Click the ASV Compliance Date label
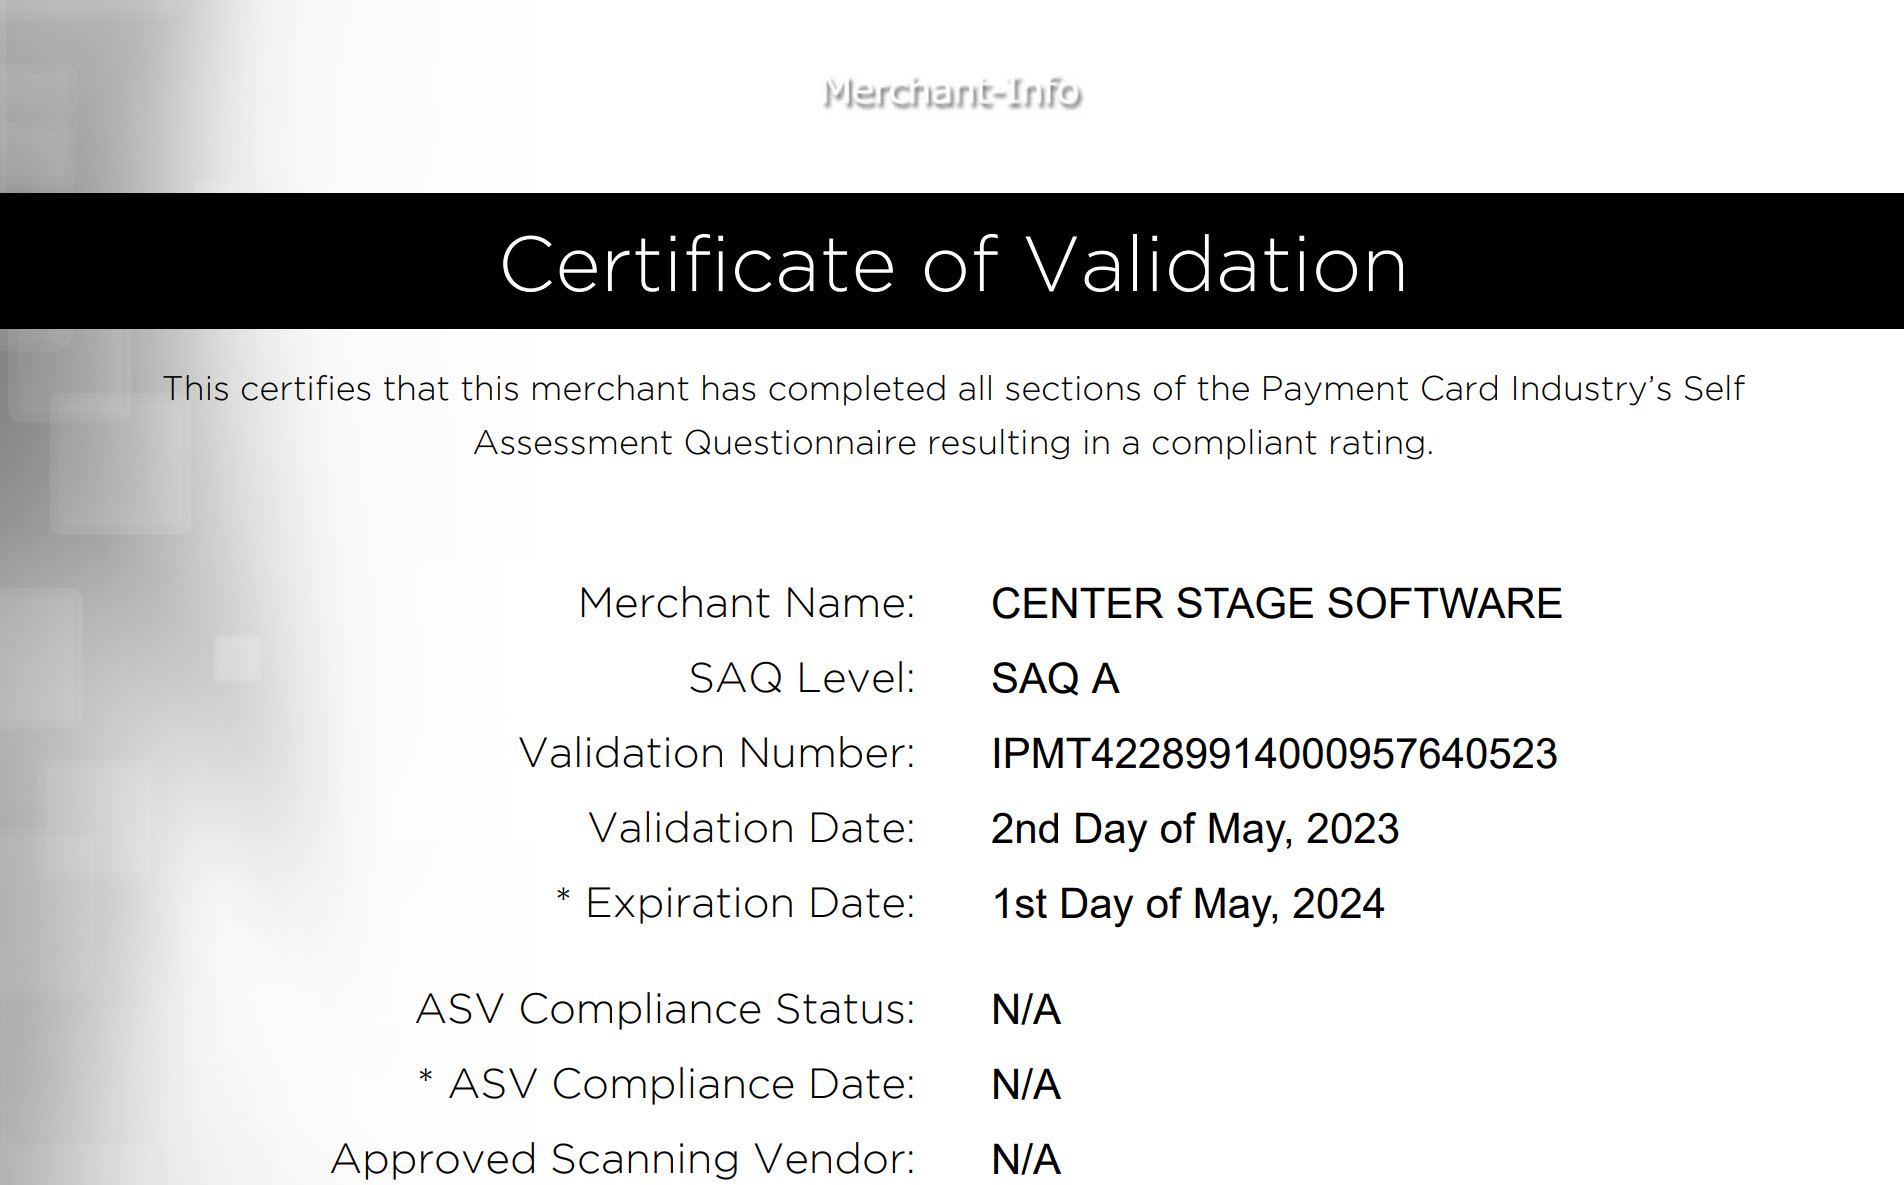Image resolution: width=1904 pixels, height=1185 pixels. click(667, 1084)
